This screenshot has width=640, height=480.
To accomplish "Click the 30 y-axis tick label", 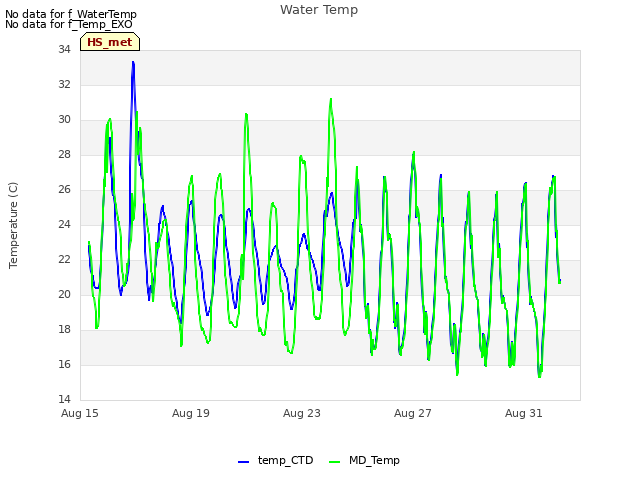I will (x=64, y=120).
